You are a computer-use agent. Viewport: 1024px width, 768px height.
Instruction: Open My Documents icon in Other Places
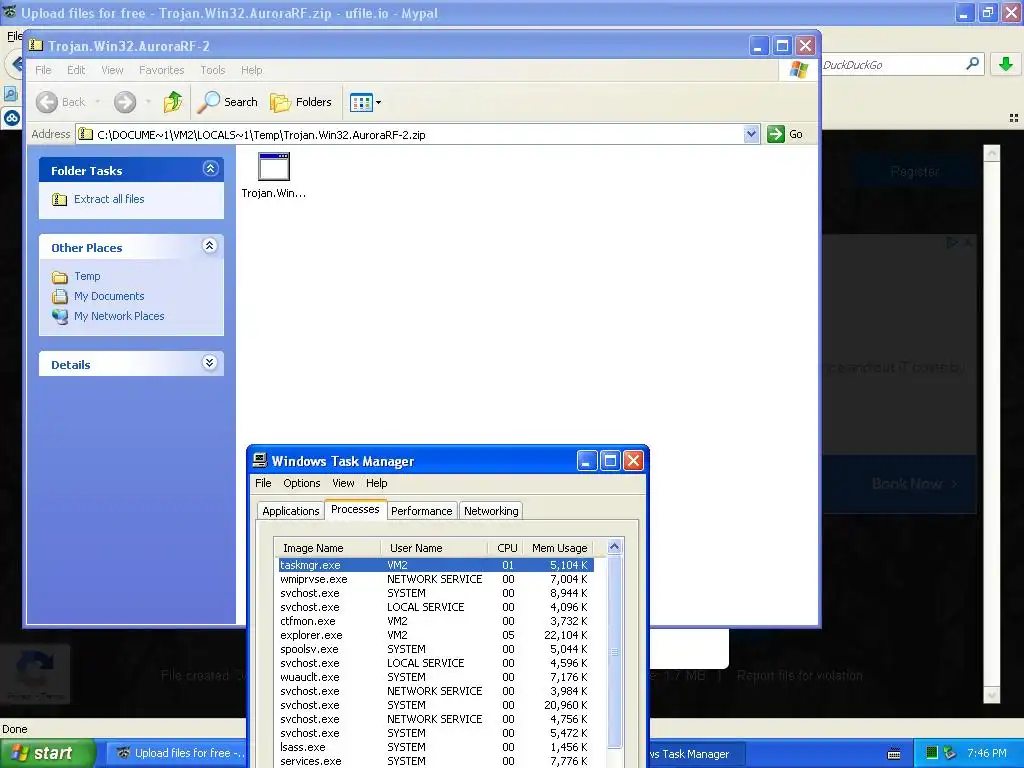click(59, 296)
